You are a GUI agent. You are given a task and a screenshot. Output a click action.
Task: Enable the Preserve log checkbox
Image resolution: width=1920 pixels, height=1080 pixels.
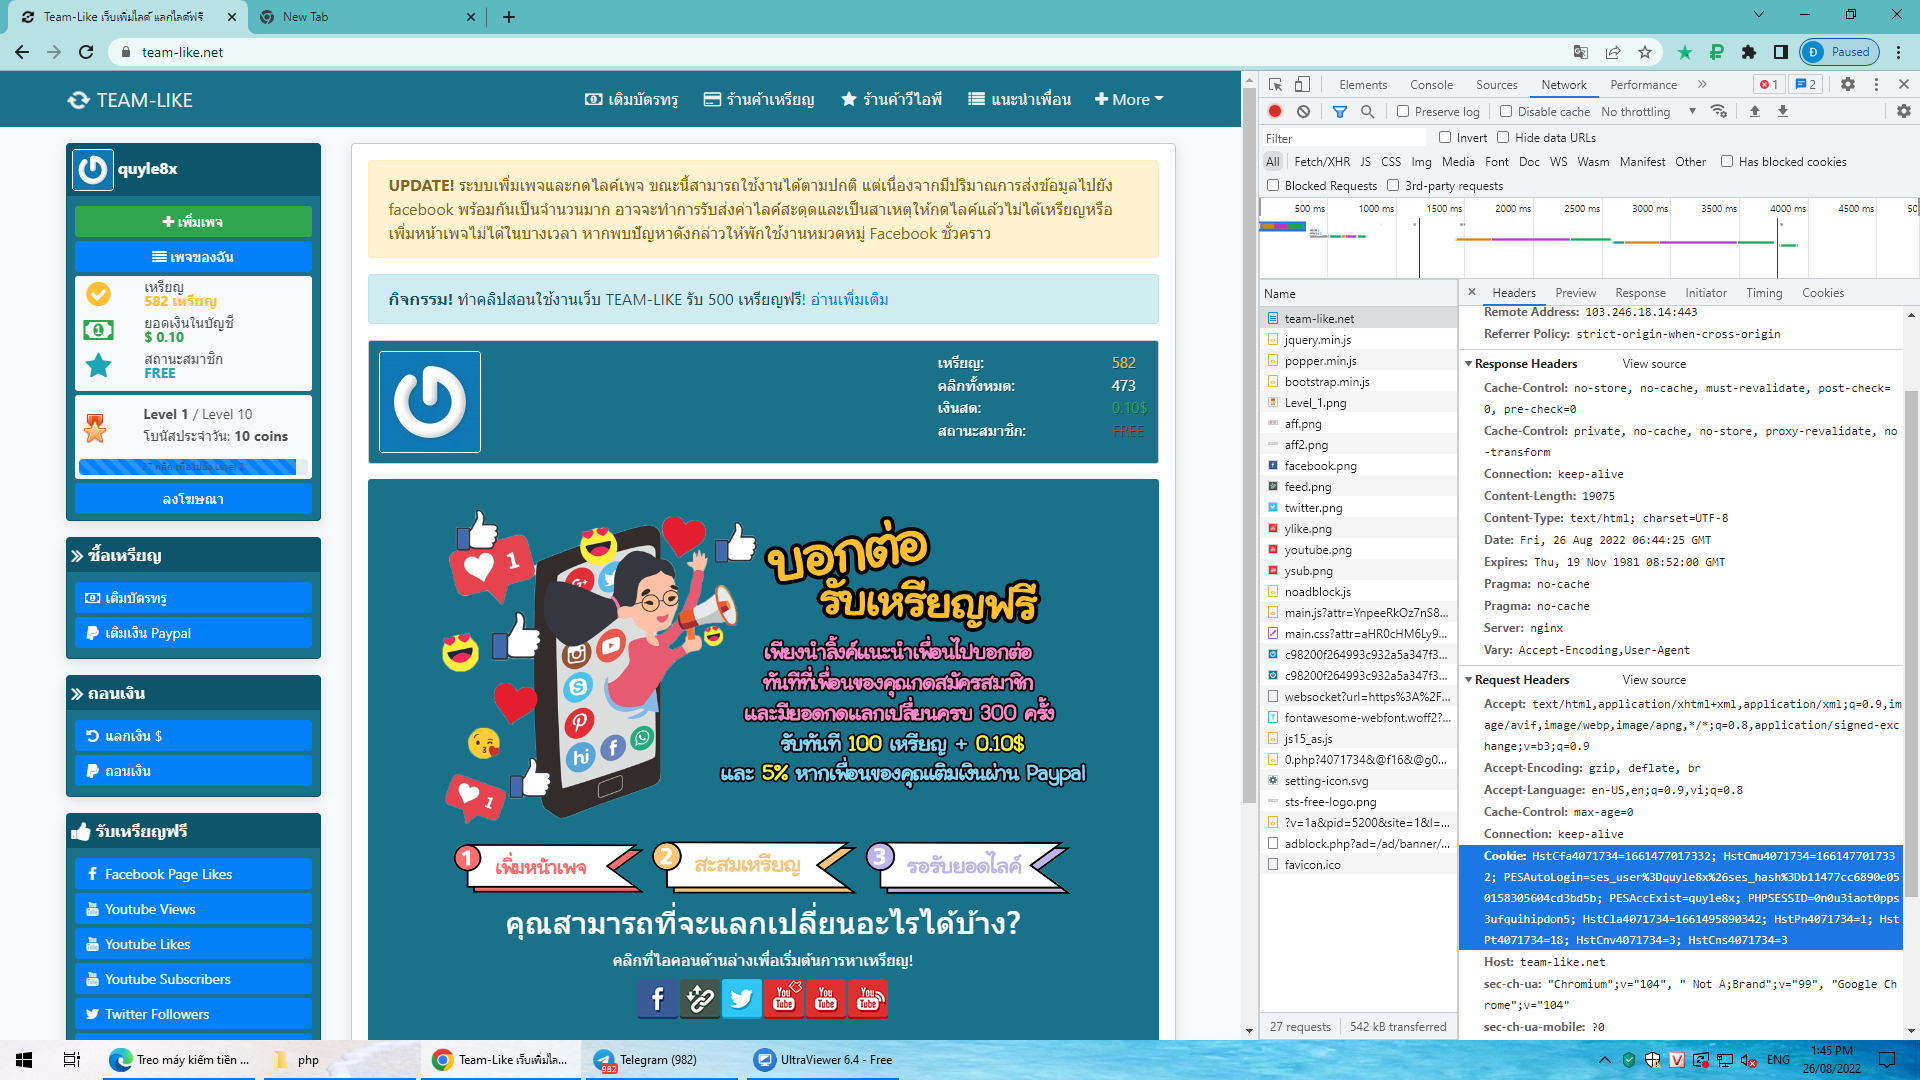tap(1403, 112)
